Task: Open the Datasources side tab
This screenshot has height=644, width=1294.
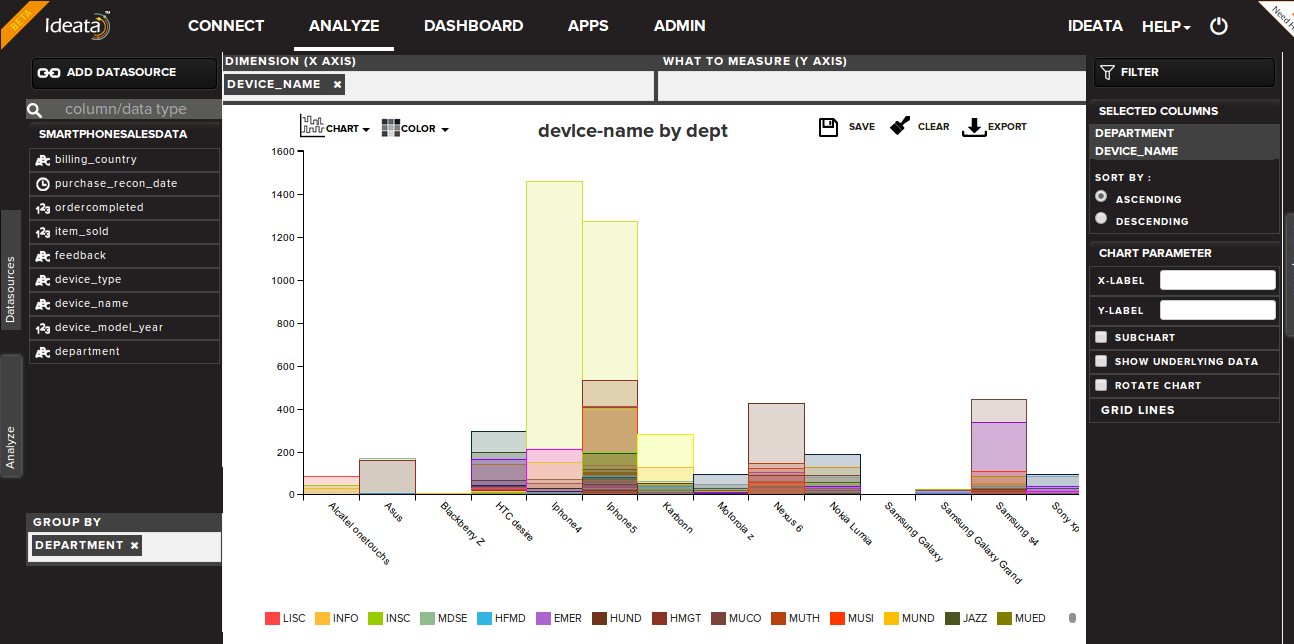Action: pos(11,269)
